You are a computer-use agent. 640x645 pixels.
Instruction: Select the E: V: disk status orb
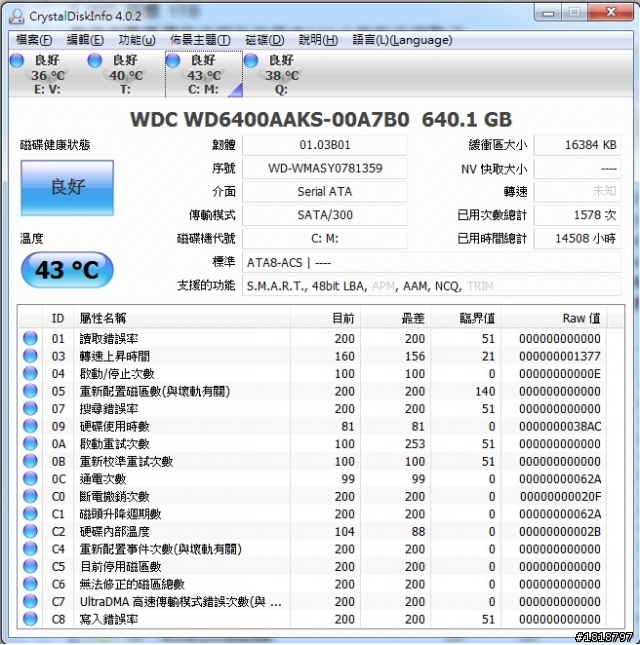(17, 60)
